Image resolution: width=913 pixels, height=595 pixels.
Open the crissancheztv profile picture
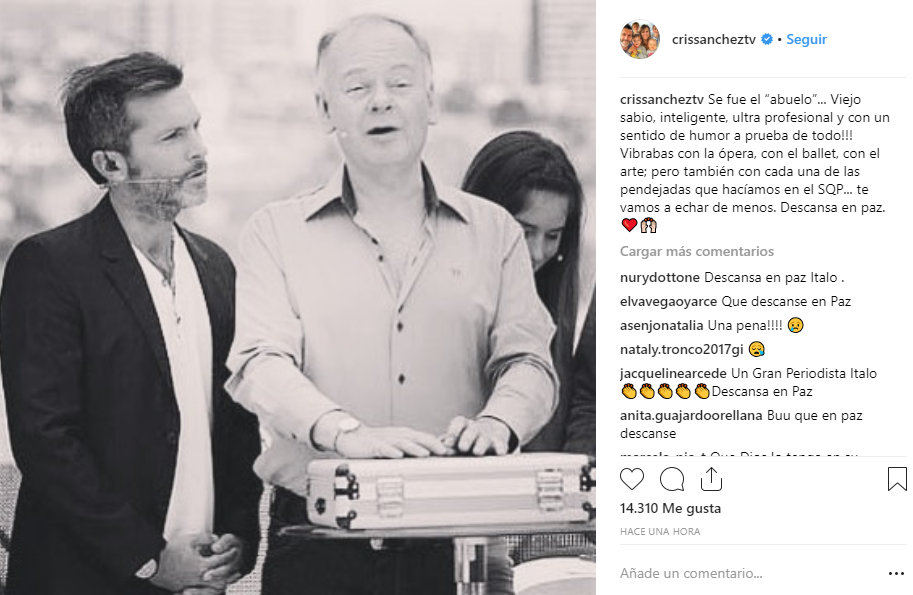pos(639,39)
